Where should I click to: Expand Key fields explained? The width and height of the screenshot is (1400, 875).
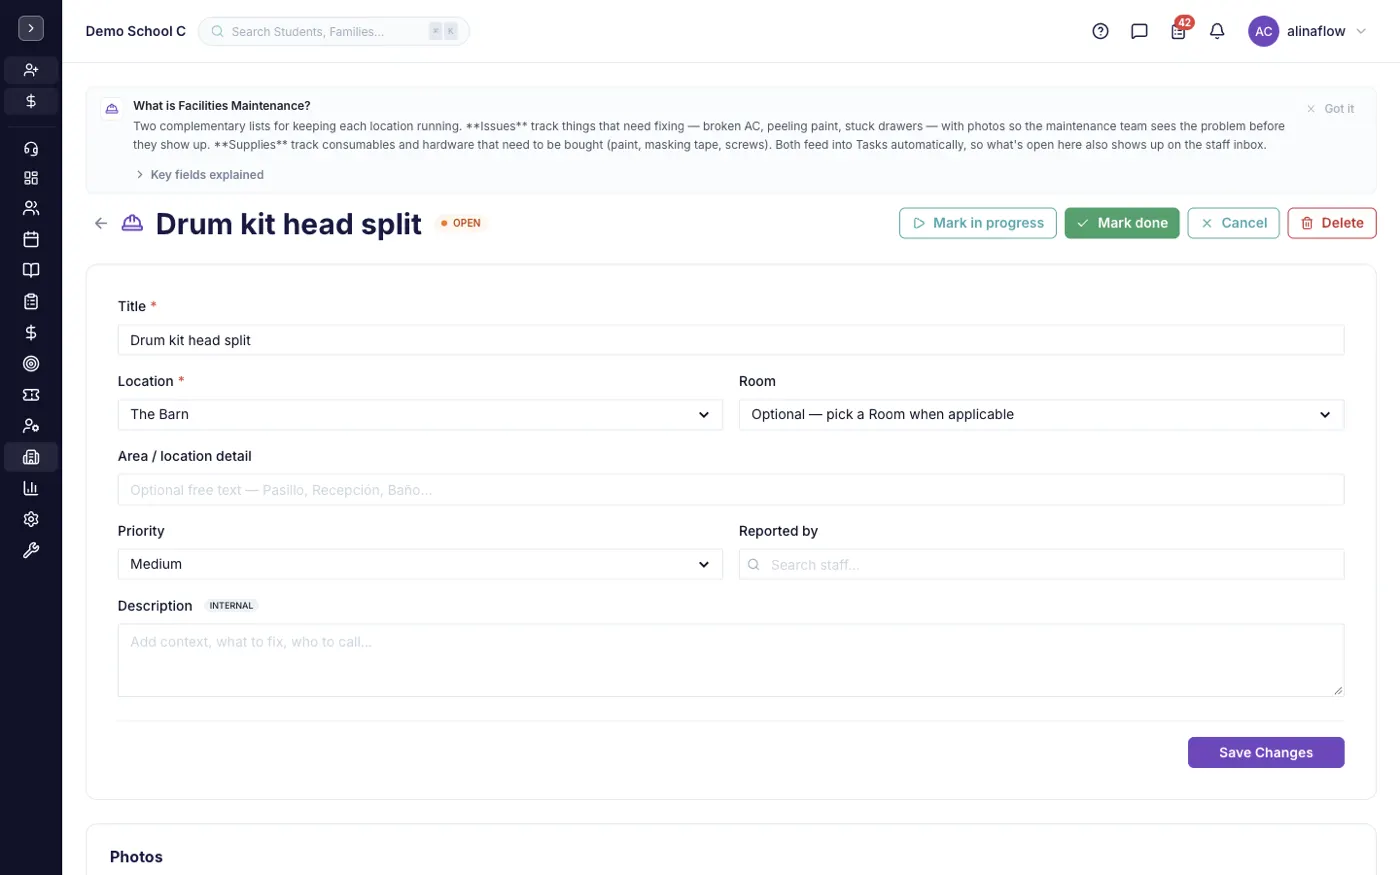[x=200, y=174]
